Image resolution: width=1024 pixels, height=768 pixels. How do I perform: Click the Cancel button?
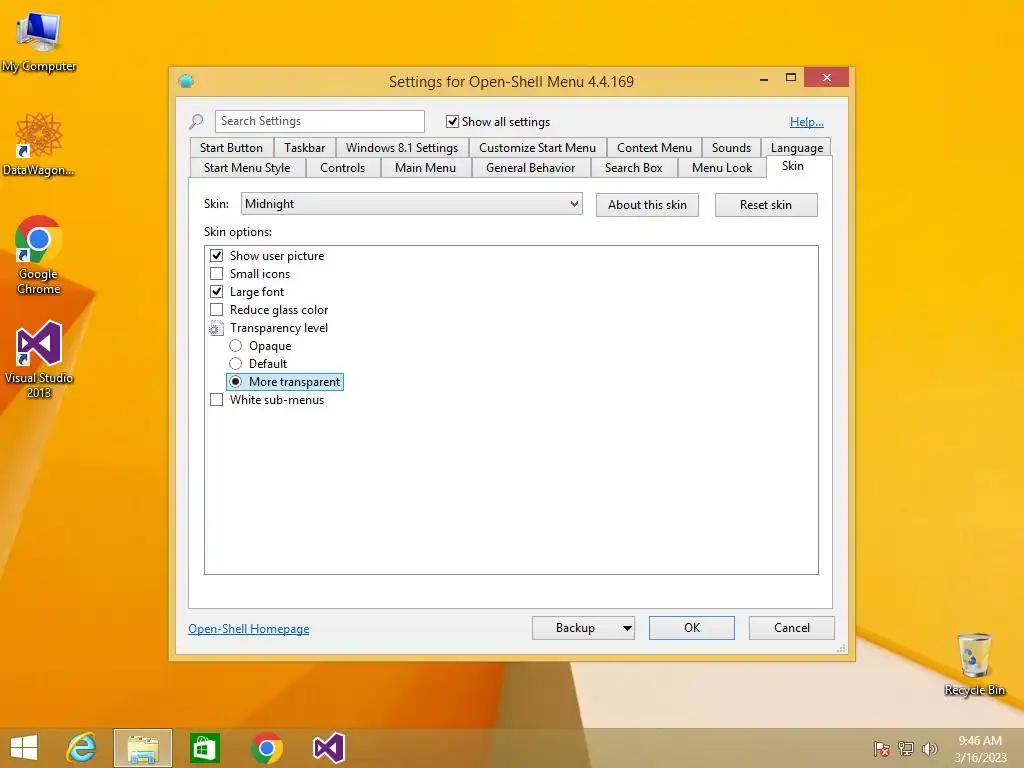click(x=792, y=628)
